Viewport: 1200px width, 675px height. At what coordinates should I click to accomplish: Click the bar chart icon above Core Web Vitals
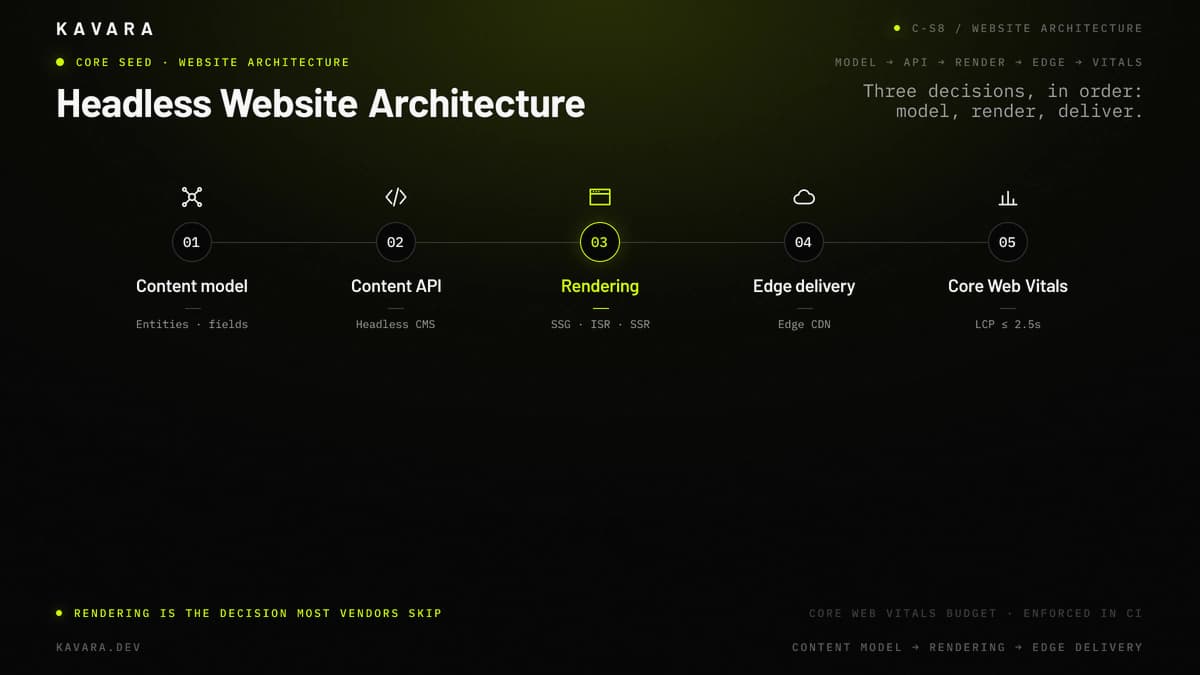(1008, 198)
